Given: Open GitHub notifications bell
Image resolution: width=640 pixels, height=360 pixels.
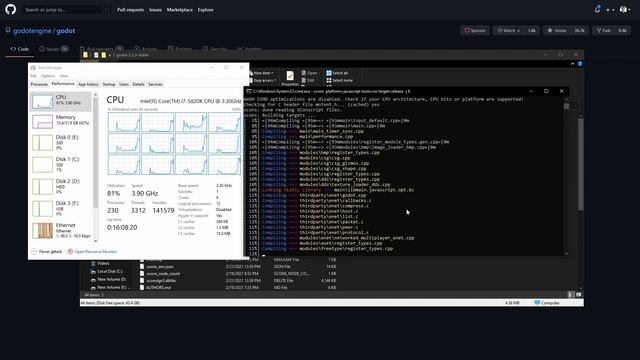Looking at the screenshot, I should [x=598, y=9].
